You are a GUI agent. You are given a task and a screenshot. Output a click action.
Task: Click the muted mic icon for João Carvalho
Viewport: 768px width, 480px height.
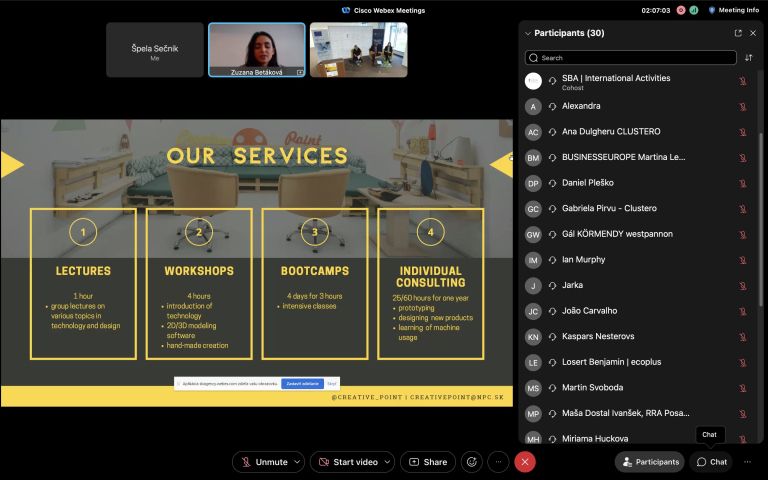click(743, 311)
